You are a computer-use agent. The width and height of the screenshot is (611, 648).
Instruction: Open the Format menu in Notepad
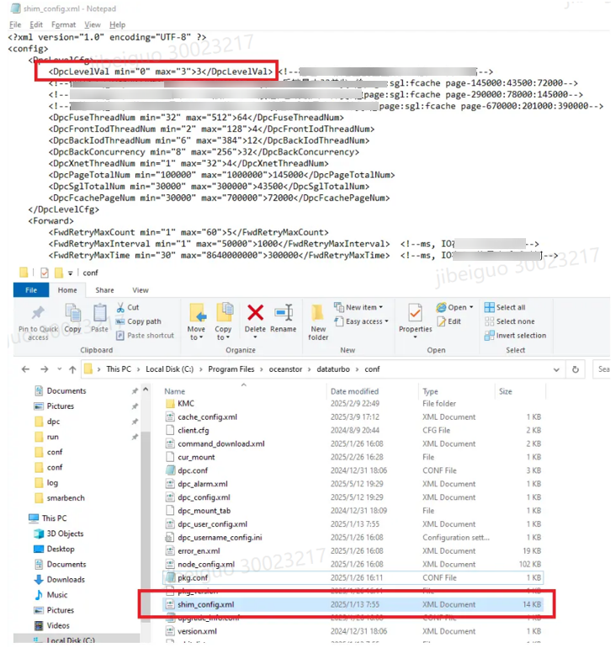[x=63, y=24]
